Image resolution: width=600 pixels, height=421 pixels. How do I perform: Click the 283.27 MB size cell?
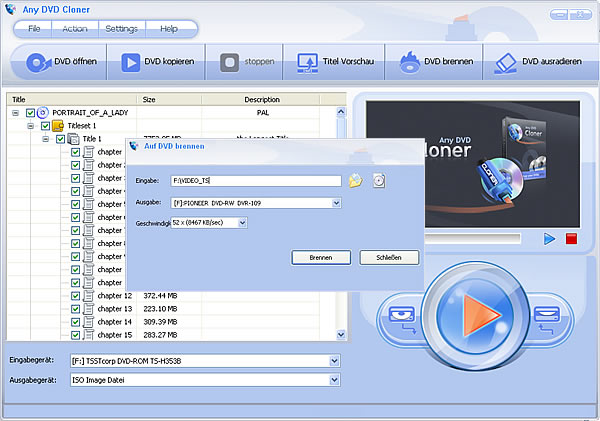click(160, 335)
